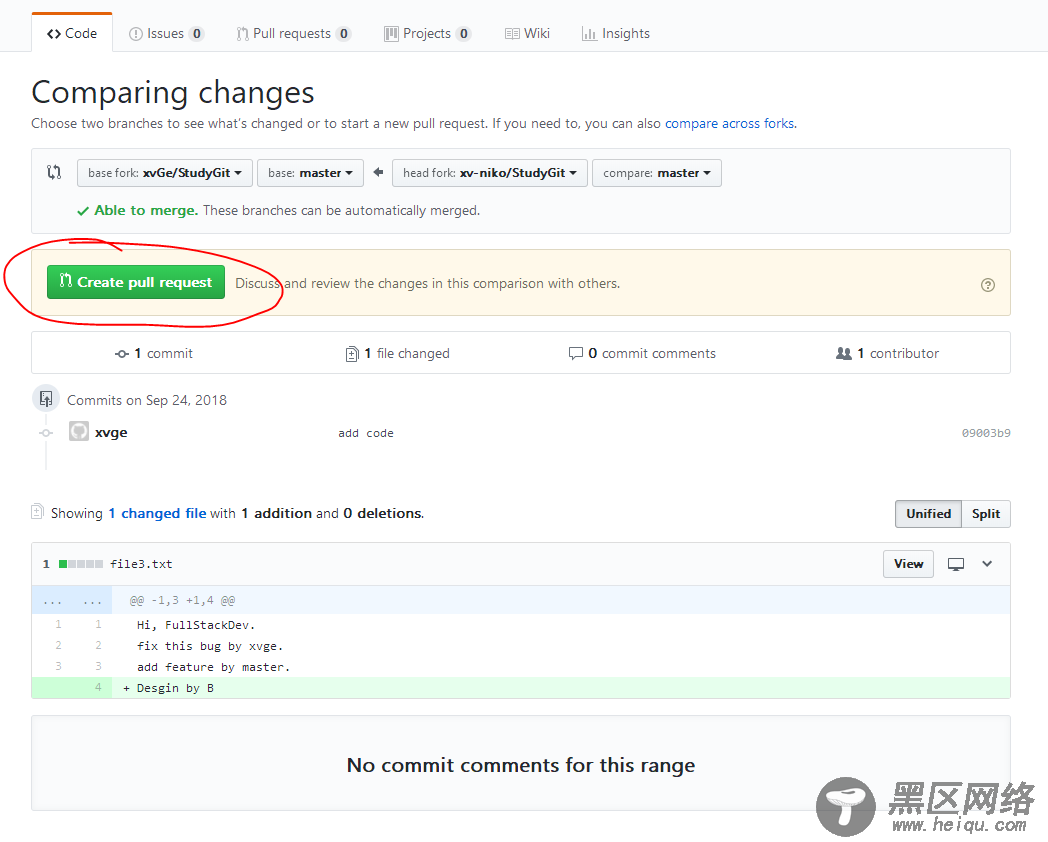Click the file icon beside Showing changed file

pos(38,512)
